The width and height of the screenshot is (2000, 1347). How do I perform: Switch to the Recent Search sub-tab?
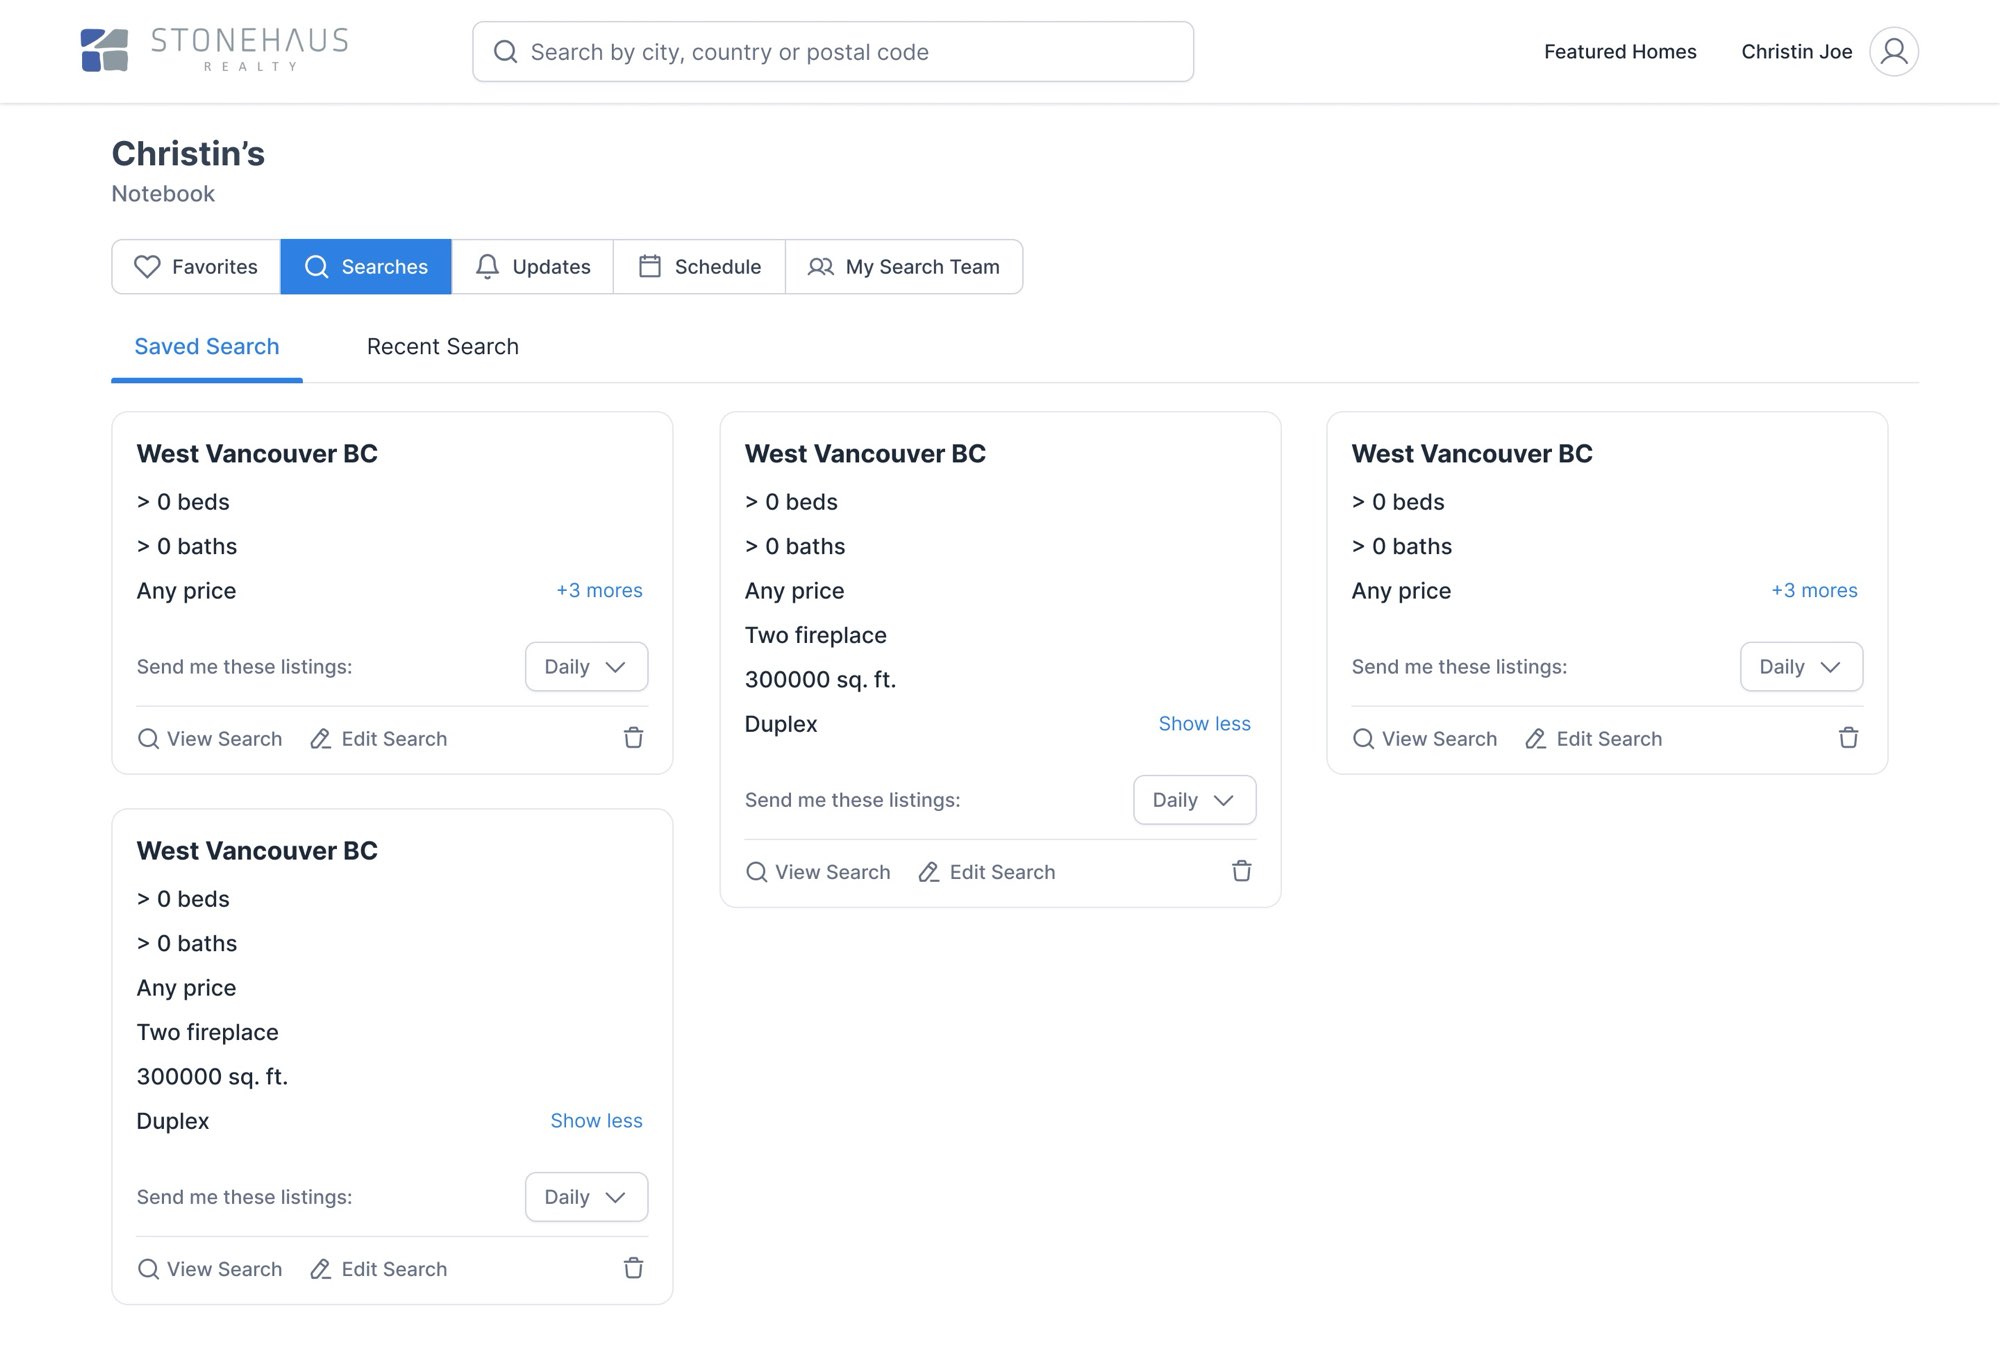443,347
